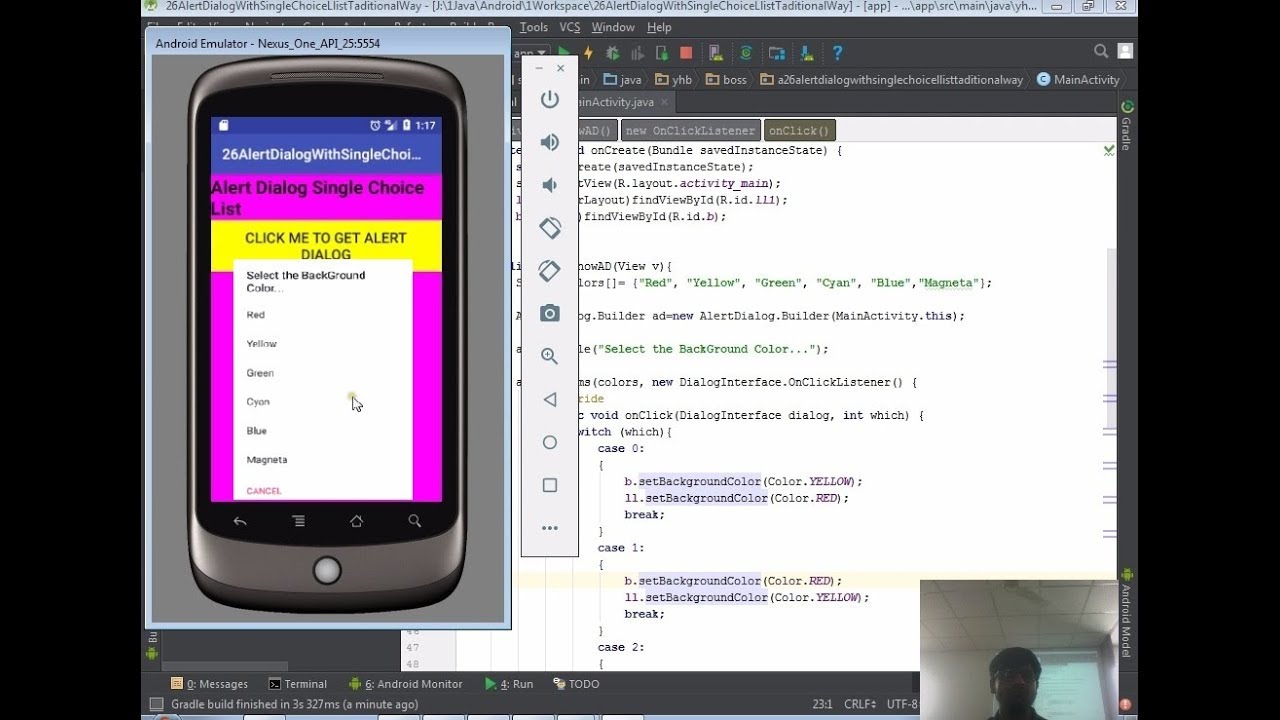This screenshot has height=720, width=1280.
Task: Open Search Everywhere magnifier icon
Action: point(1101,51)
